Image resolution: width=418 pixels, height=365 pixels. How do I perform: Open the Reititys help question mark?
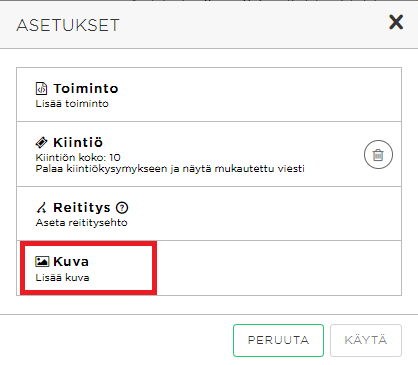(x=122, y=208)
